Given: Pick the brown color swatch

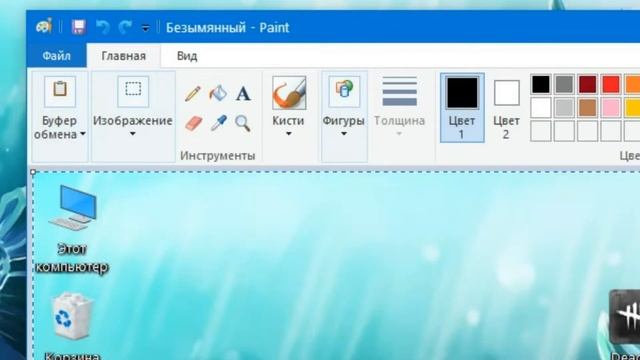Looking at the screenshot, I should [x=587, y=107].
